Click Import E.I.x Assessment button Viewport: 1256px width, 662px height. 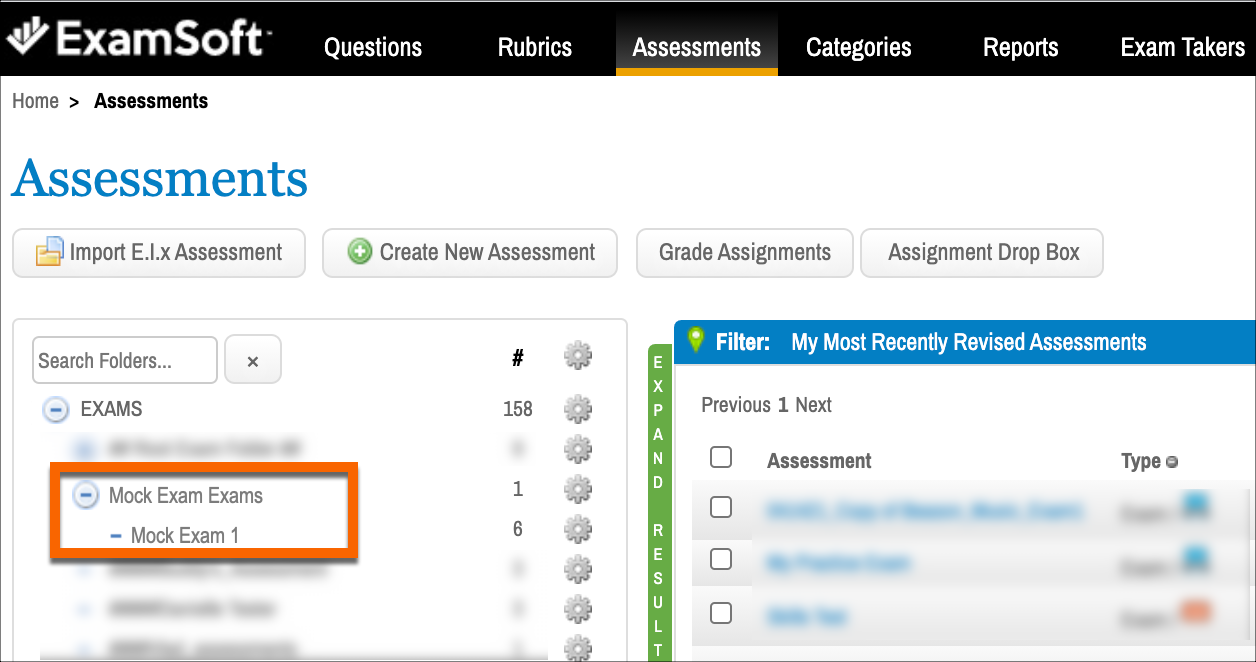[160, 253]
